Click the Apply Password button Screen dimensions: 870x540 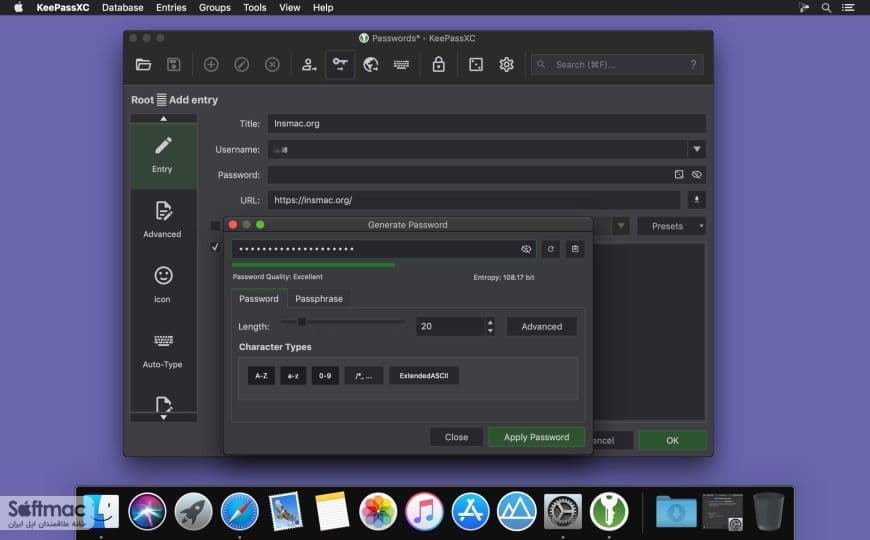click(x=536, y=437)
